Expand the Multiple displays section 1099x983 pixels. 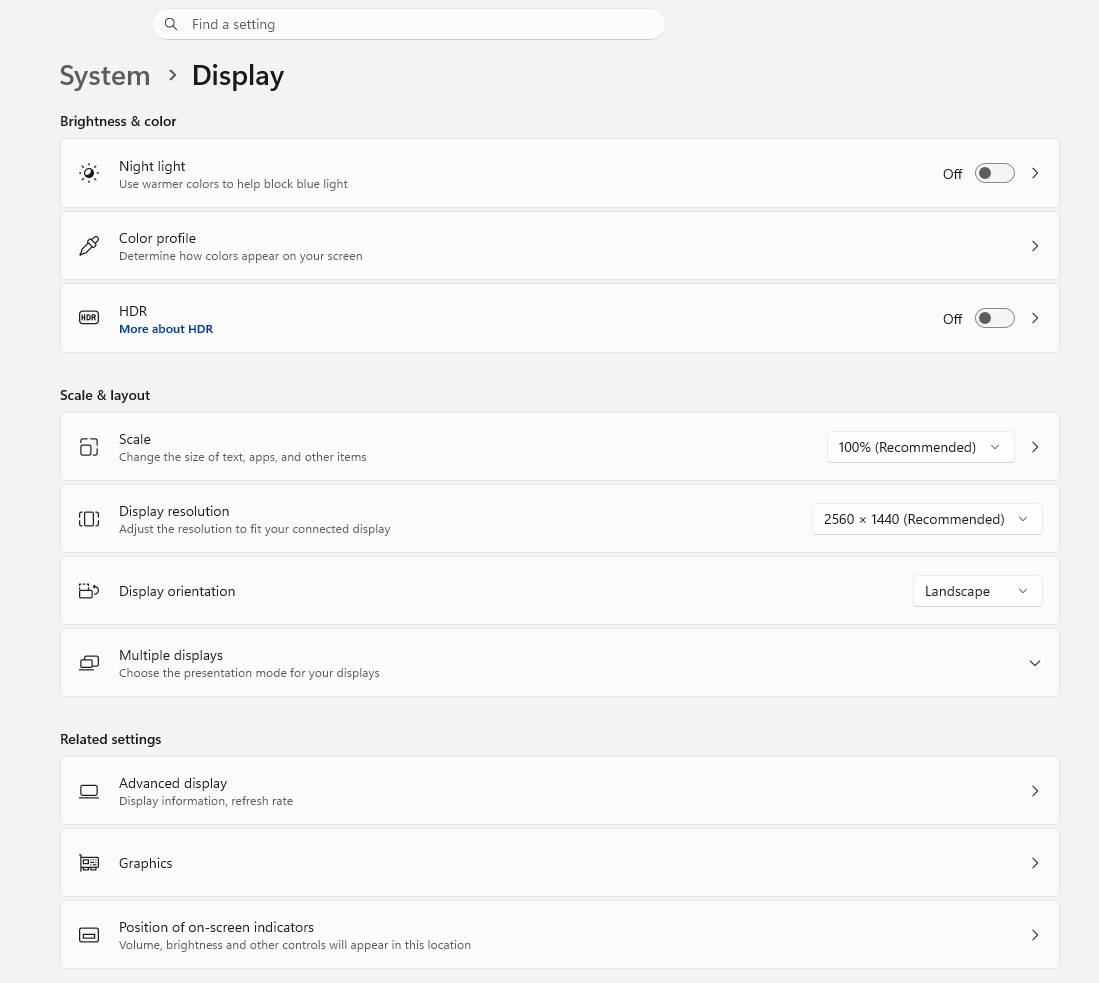pos(1034,663)
